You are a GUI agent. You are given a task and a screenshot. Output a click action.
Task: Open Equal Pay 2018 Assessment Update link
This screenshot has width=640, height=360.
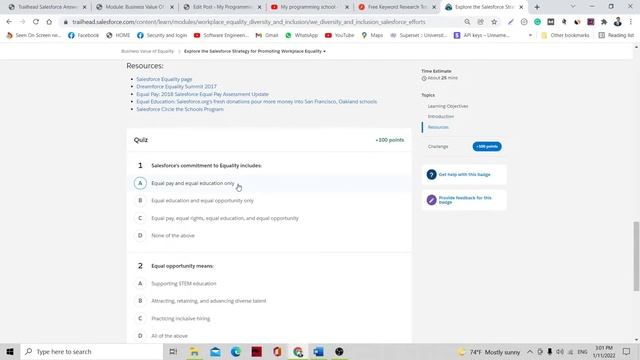[x=202, y=94]
